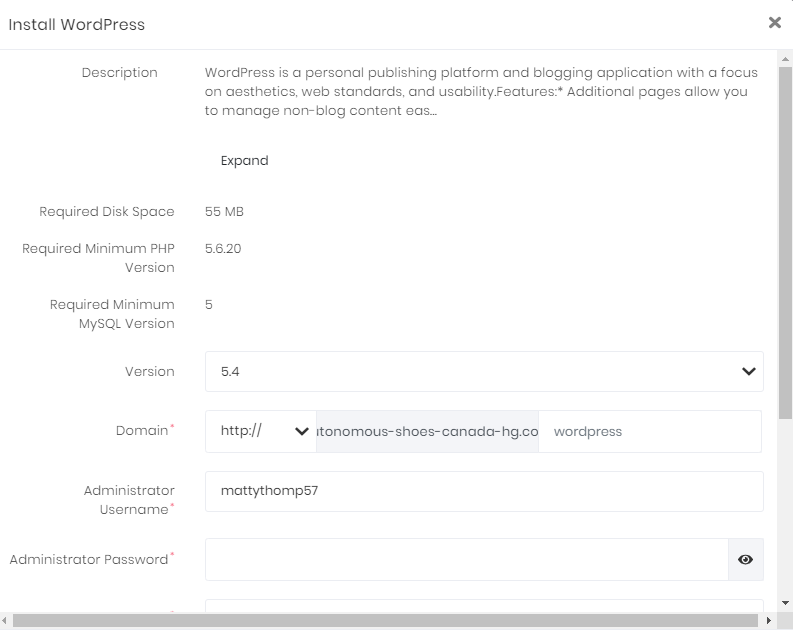This screenshot has height=633, width=793.
Task: Click the horizontal scrollbar thumb
Action: tap(385, 620)
